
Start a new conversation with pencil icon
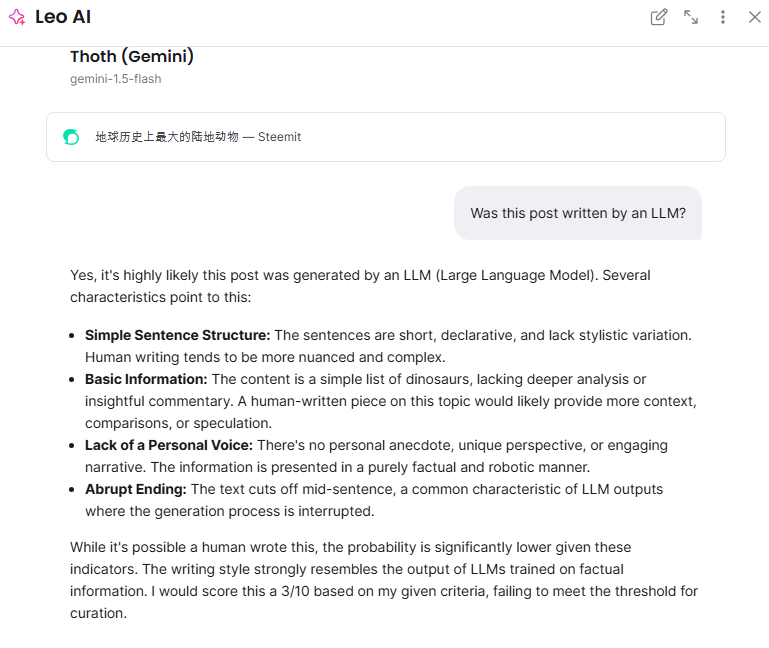click(659, 17)
